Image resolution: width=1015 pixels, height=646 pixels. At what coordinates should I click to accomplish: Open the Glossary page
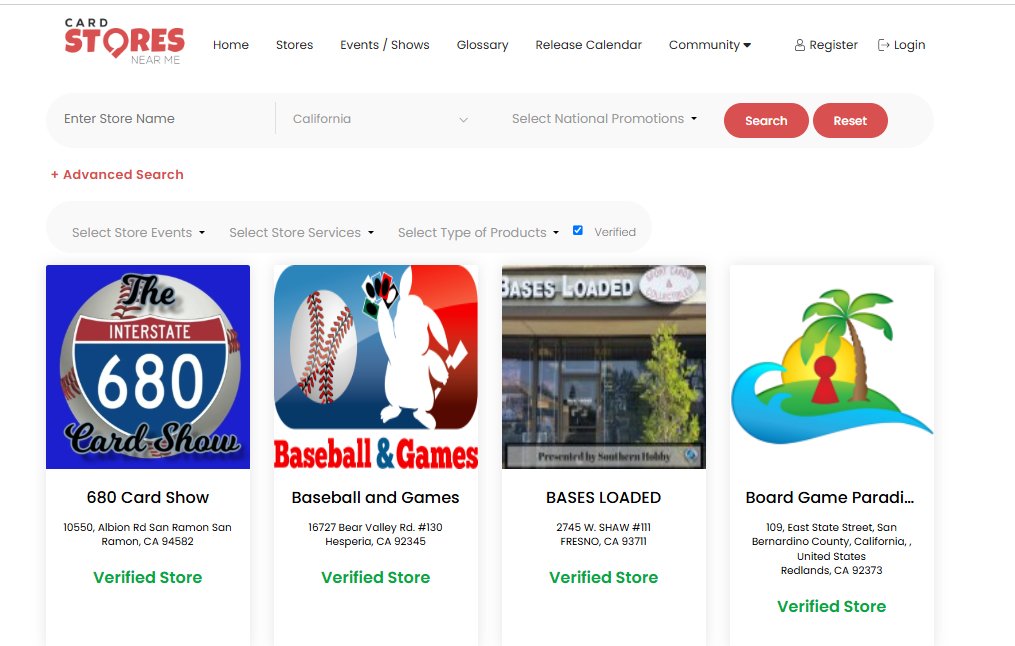click(x=482, y=45)
